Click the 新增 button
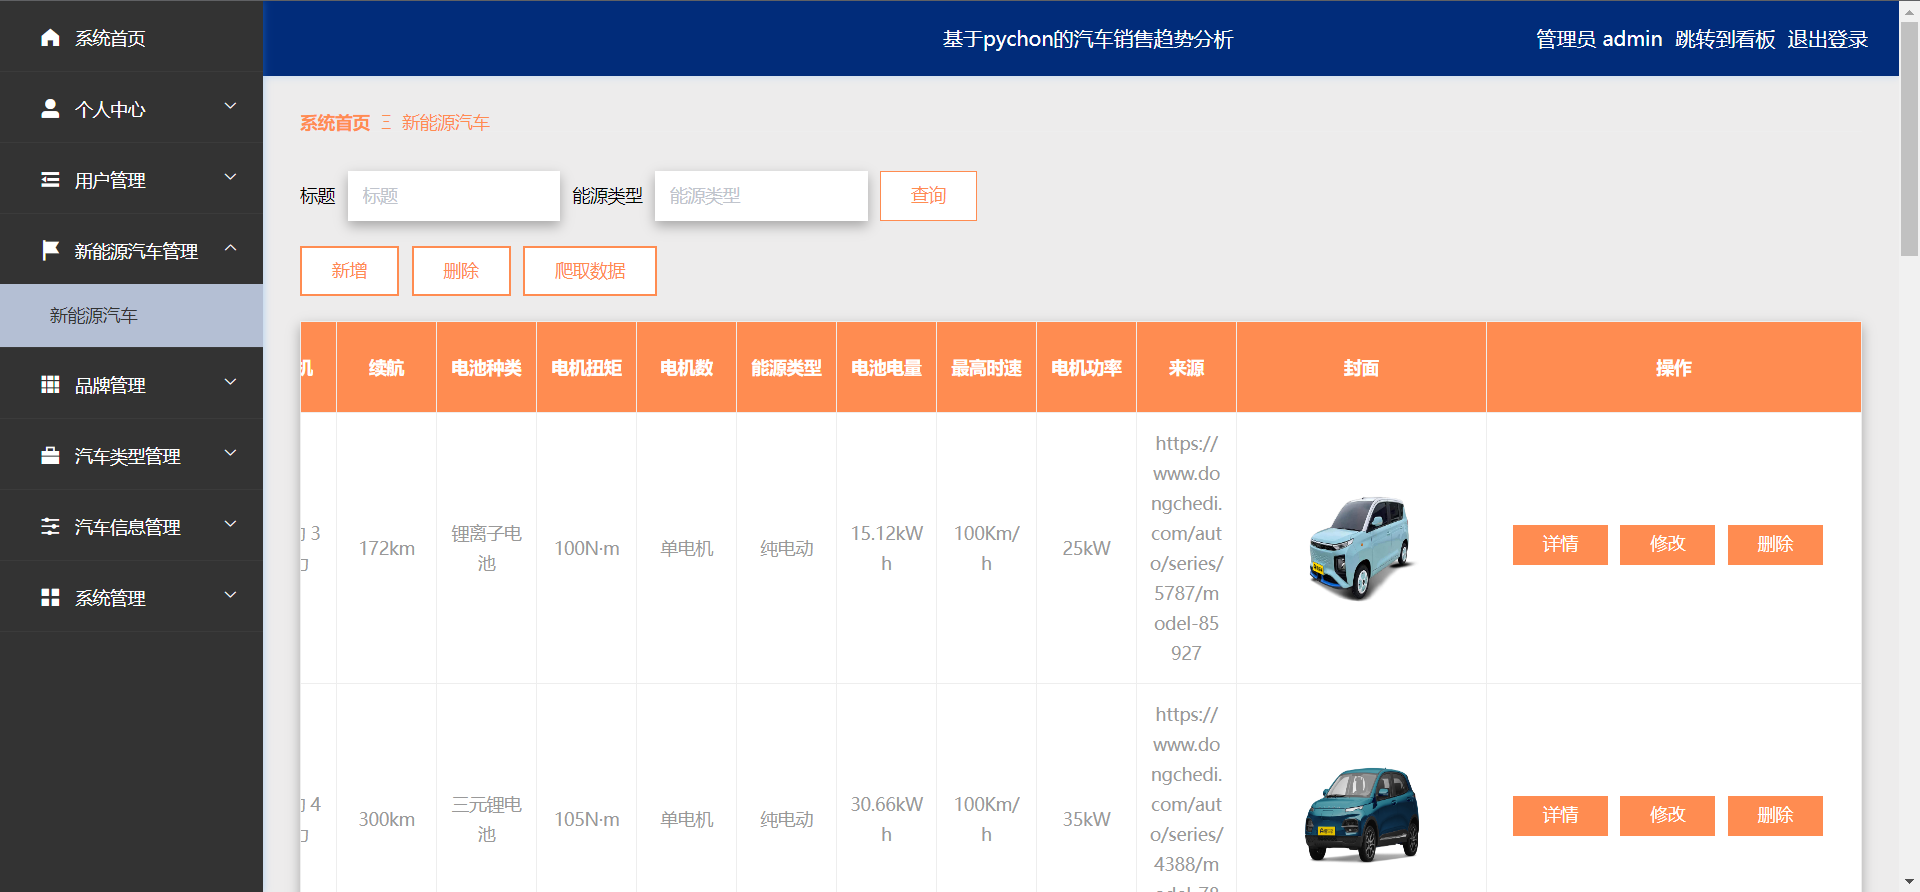The image size is (1920, 892). [x=349, y=271]
